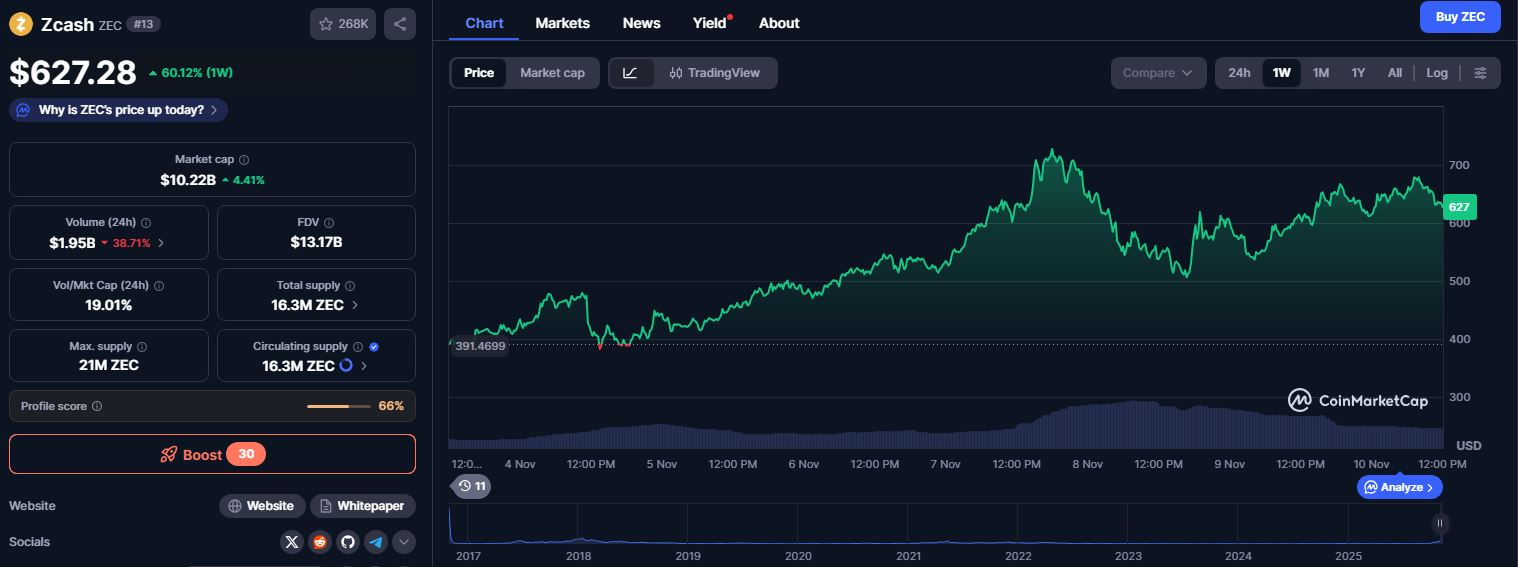
Task: Open the X (Twitter) social link
Action: pos(291,542)
